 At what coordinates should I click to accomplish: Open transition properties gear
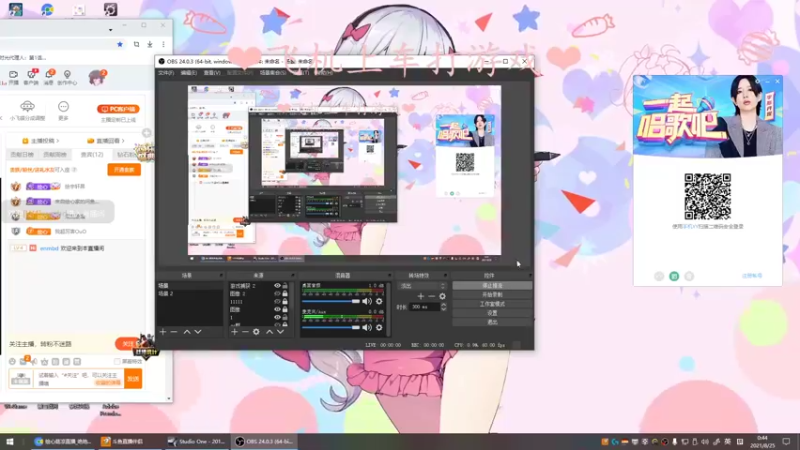(442, 296)
